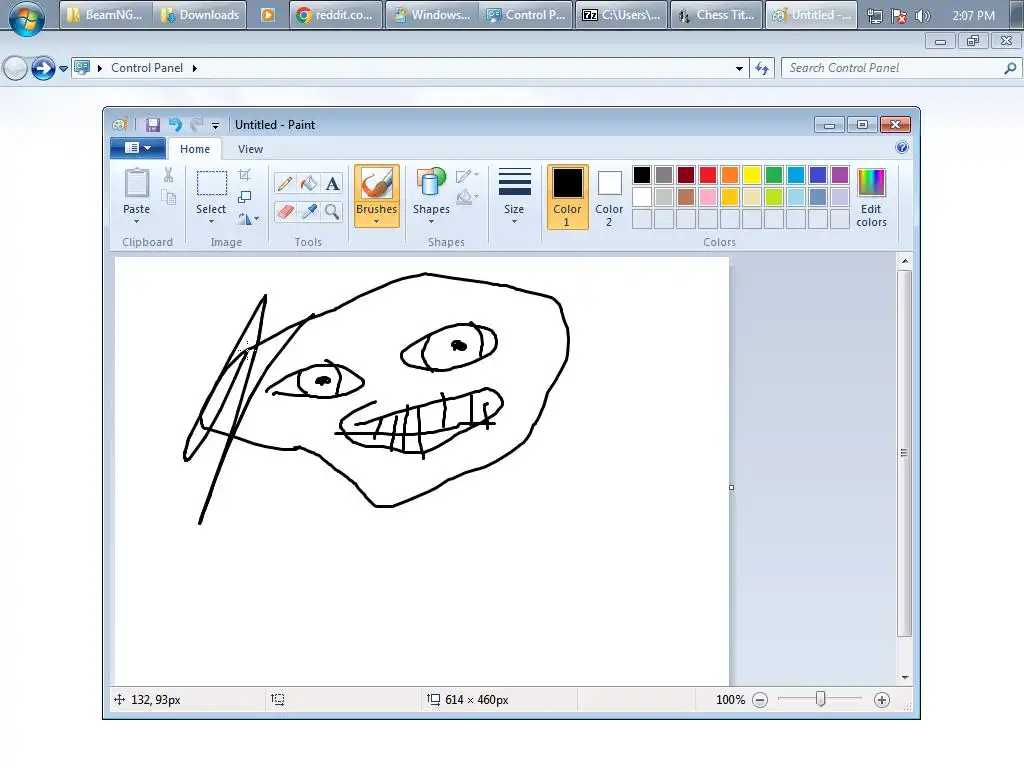
Task: Click the Windows Start orb
Action: tap(27, 18)
